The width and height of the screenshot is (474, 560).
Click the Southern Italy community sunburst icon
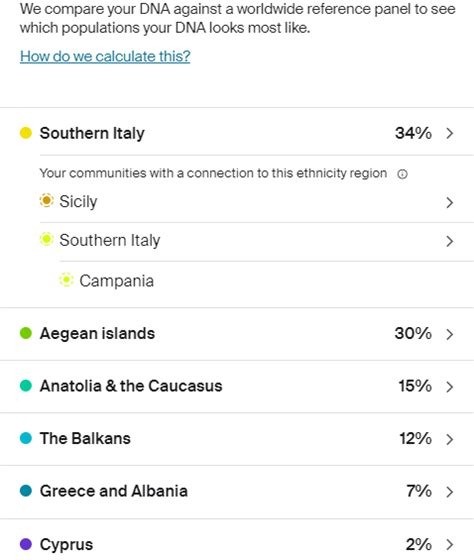[x=46, y=239]
